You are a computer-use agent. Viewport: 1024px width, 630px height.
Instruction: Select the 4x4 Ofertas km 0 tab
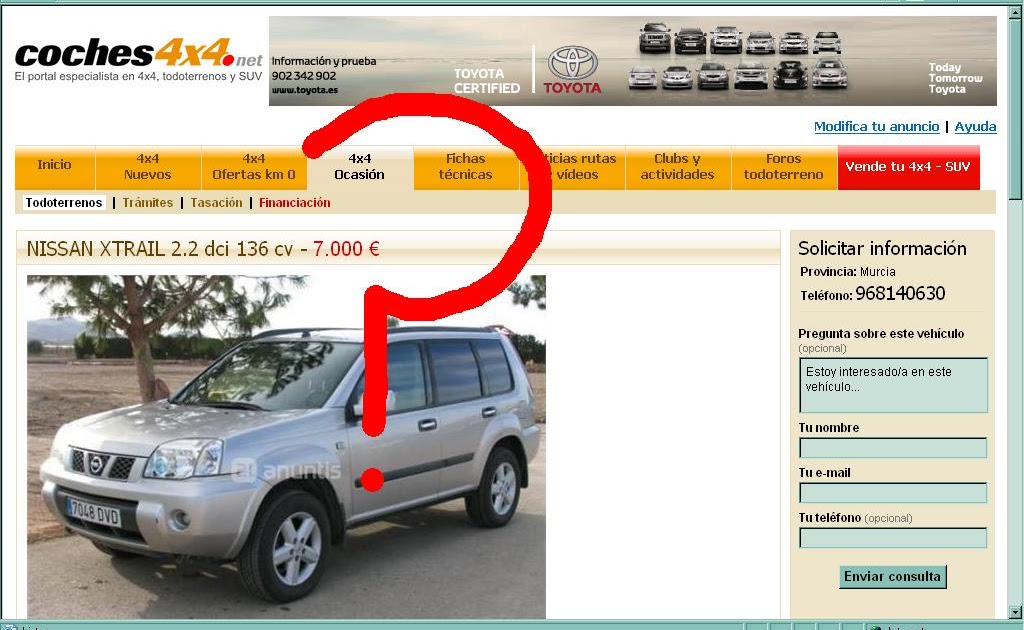(x=254, y=167)
